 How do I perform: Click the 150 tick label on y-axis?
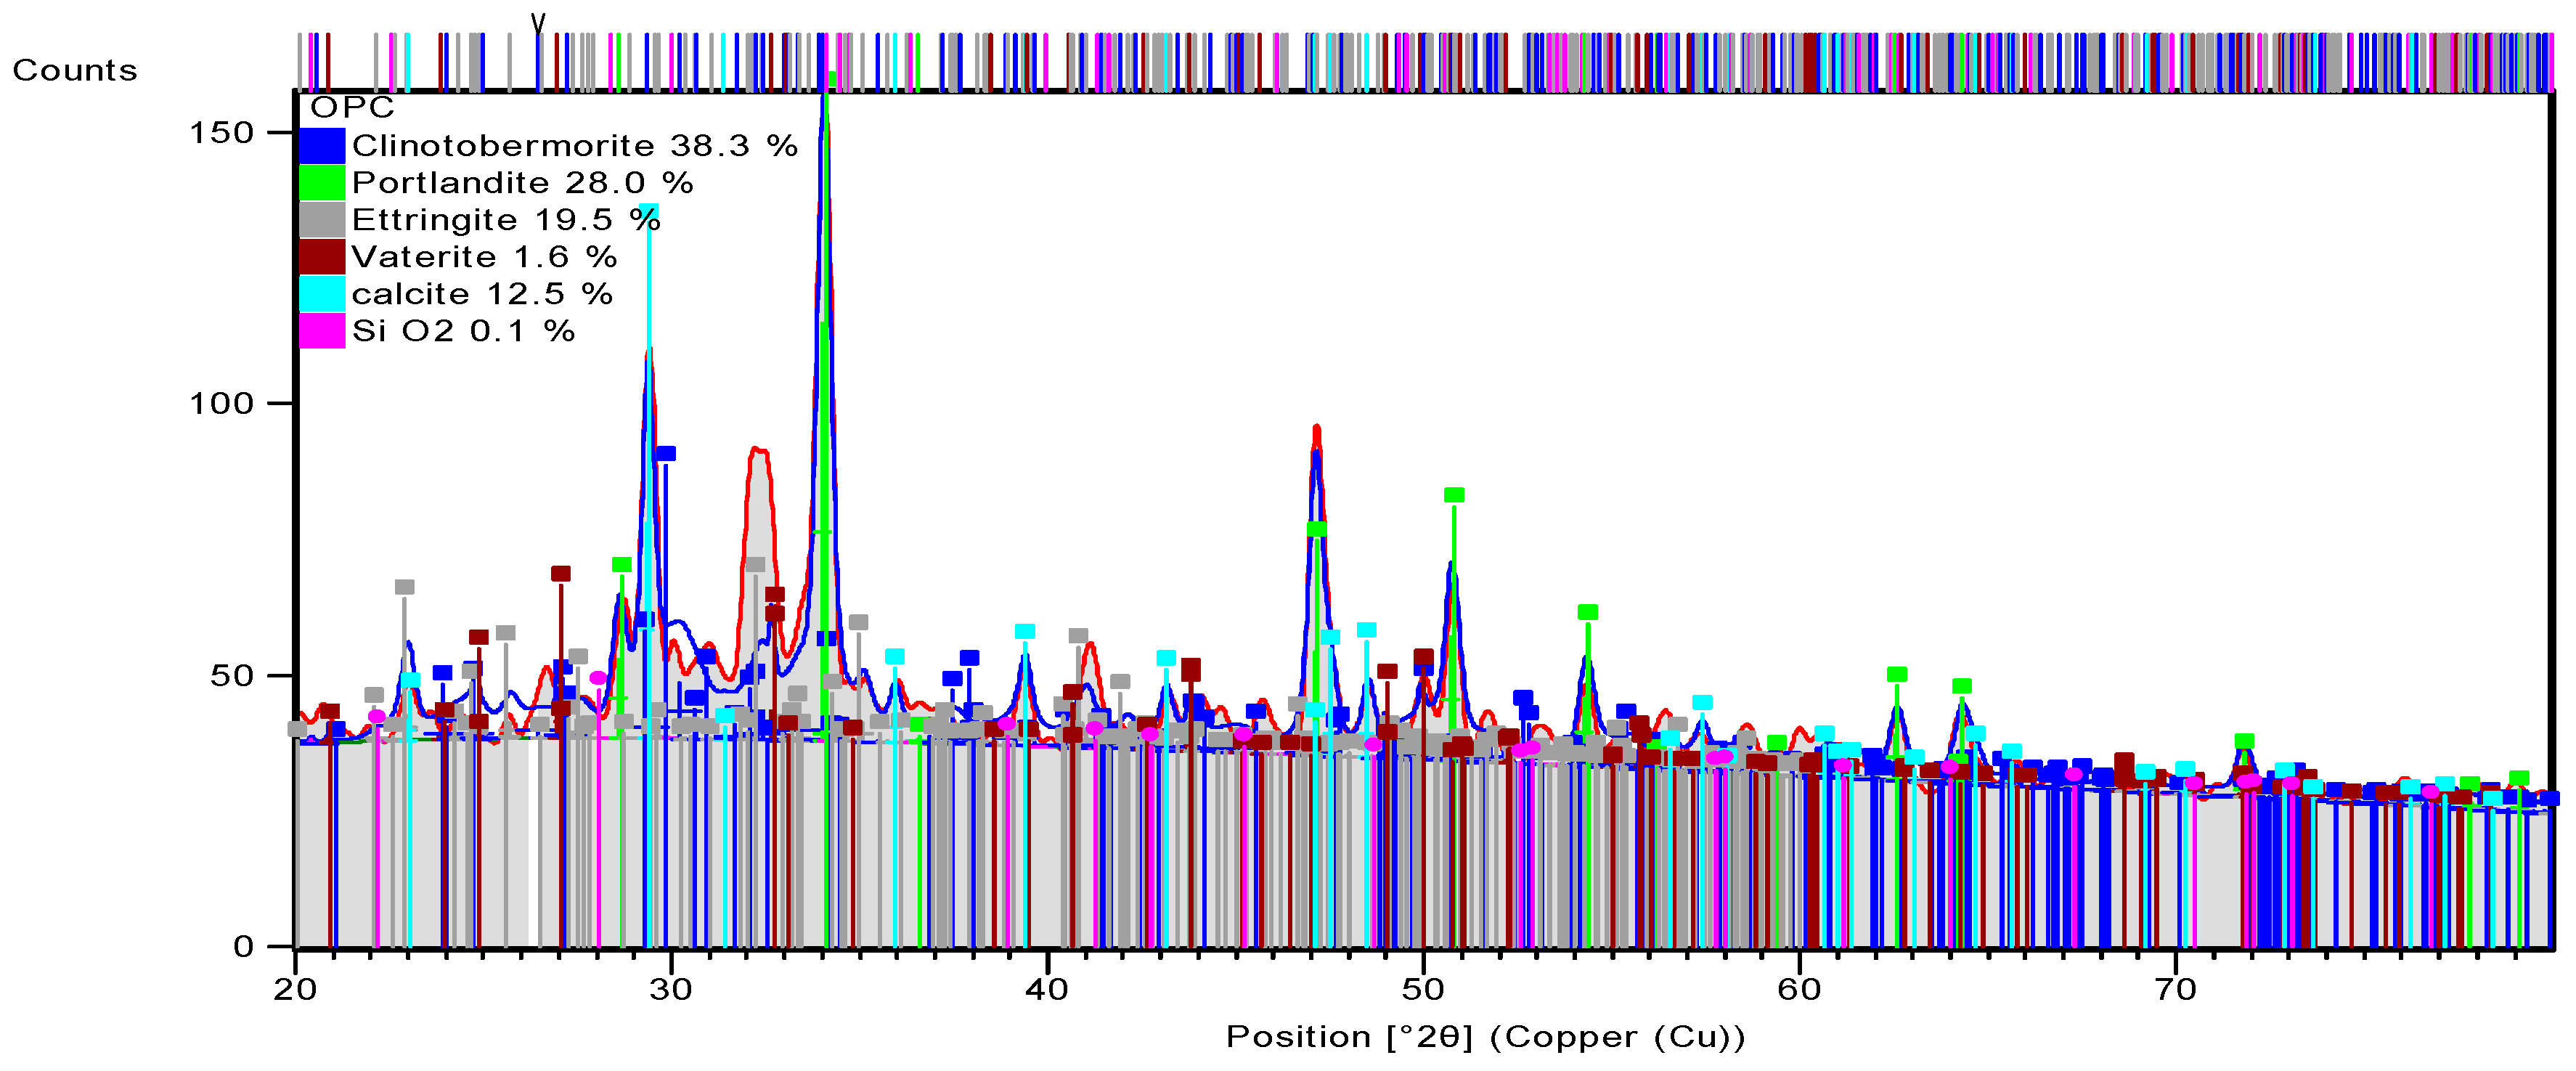click(222, 133)
